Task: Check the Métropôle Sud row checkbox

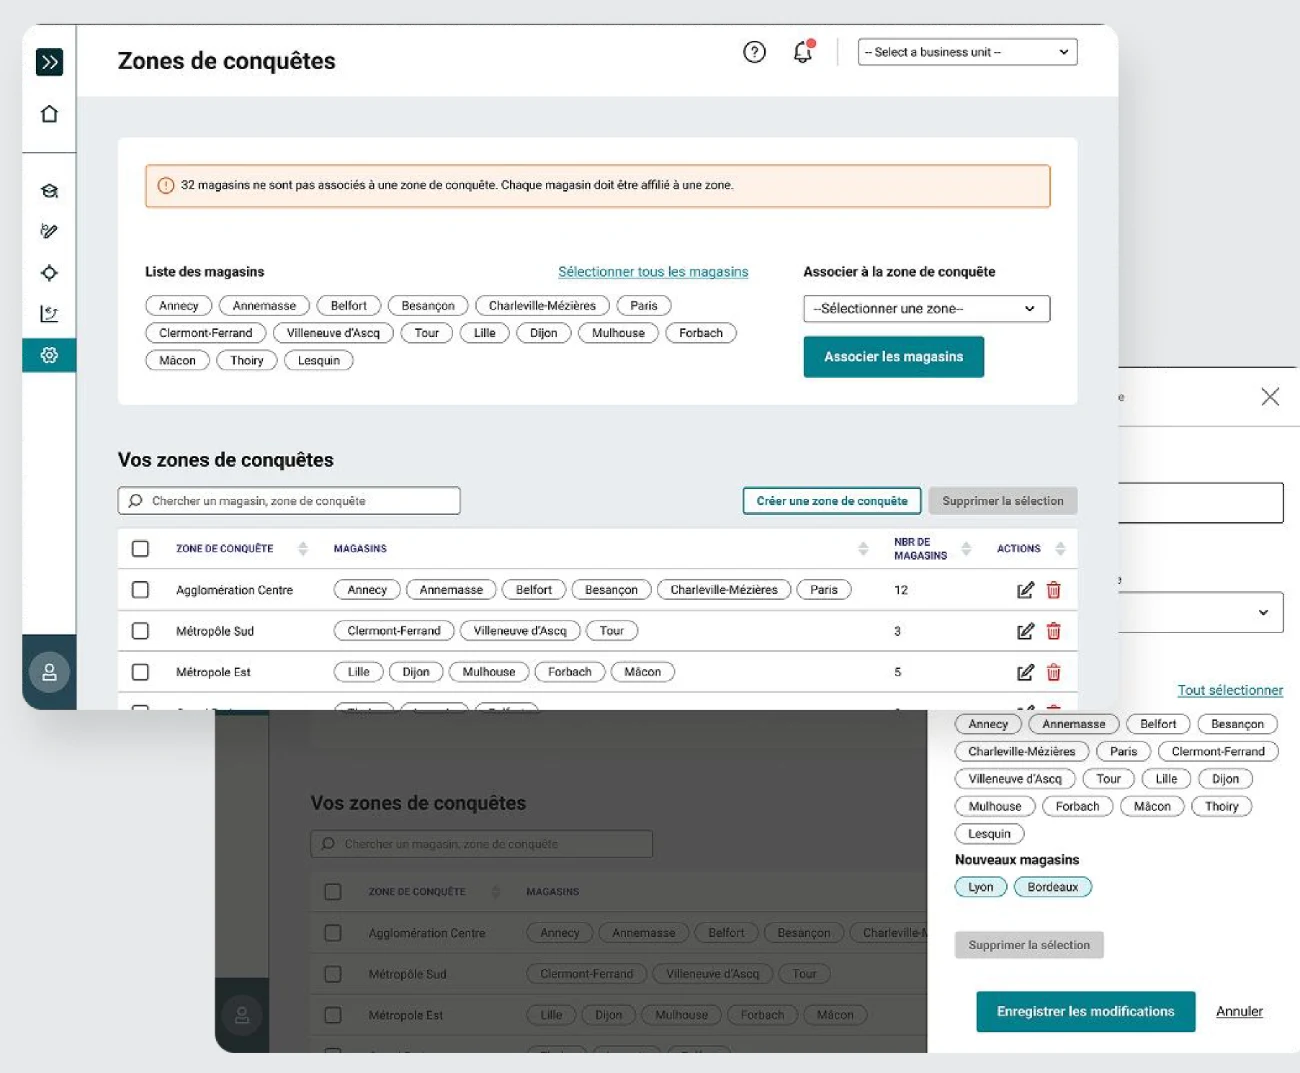Action: (x=140, y=631)
